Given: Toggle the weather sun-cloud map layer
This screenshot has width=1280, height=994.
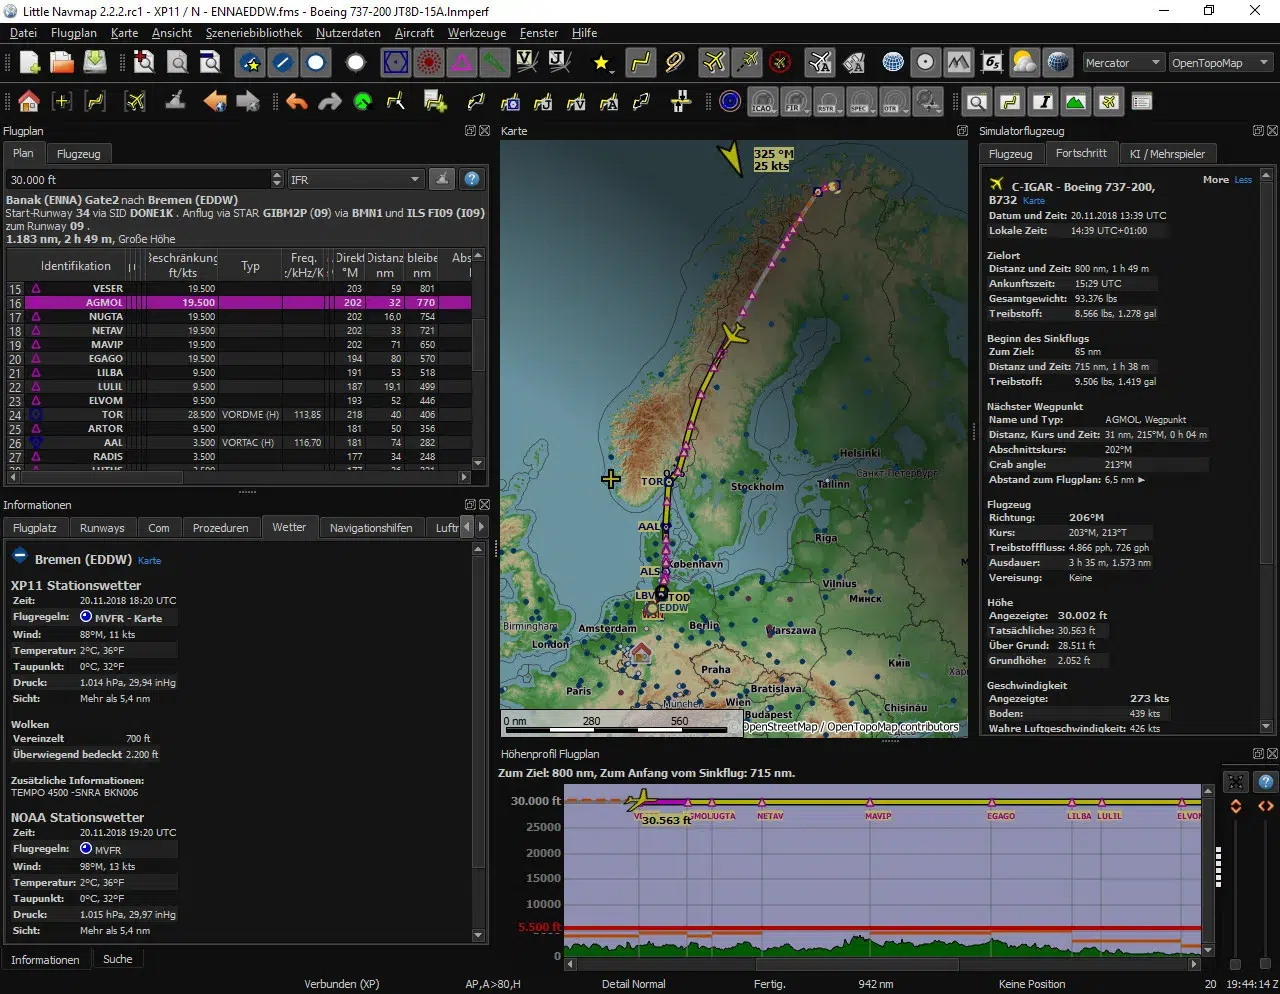Looking at the screenshot, I should coord(1024,63).
